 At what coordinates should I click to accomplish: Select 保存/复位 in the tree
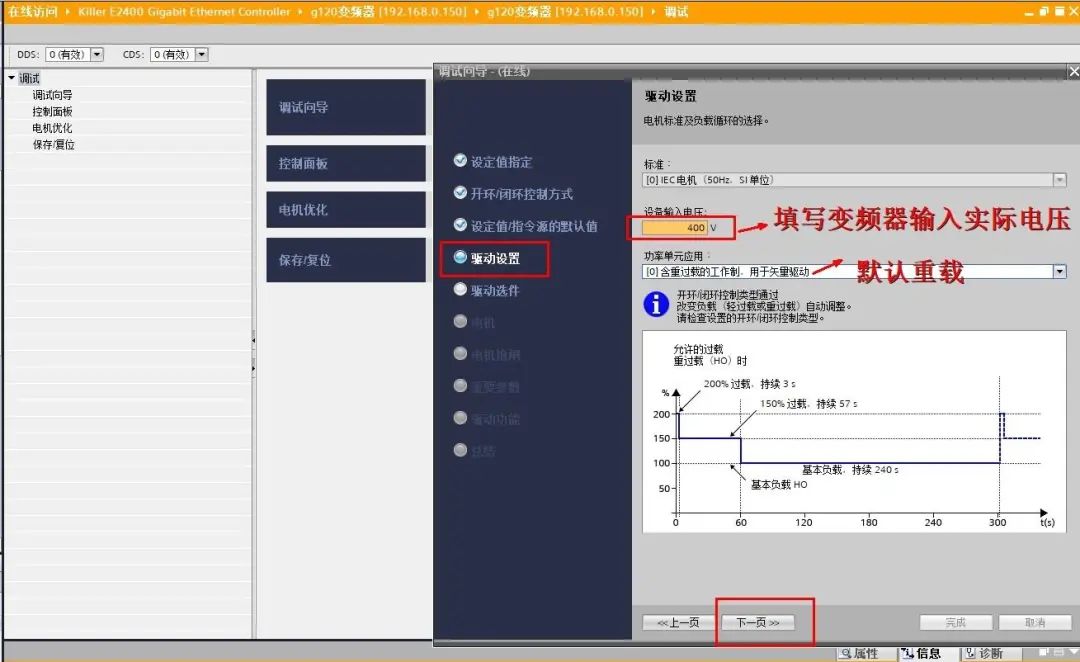[54, 145]
